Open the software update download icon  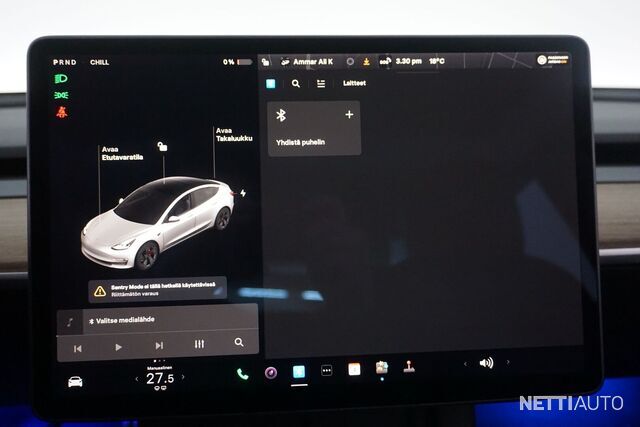tap(367, 62)
